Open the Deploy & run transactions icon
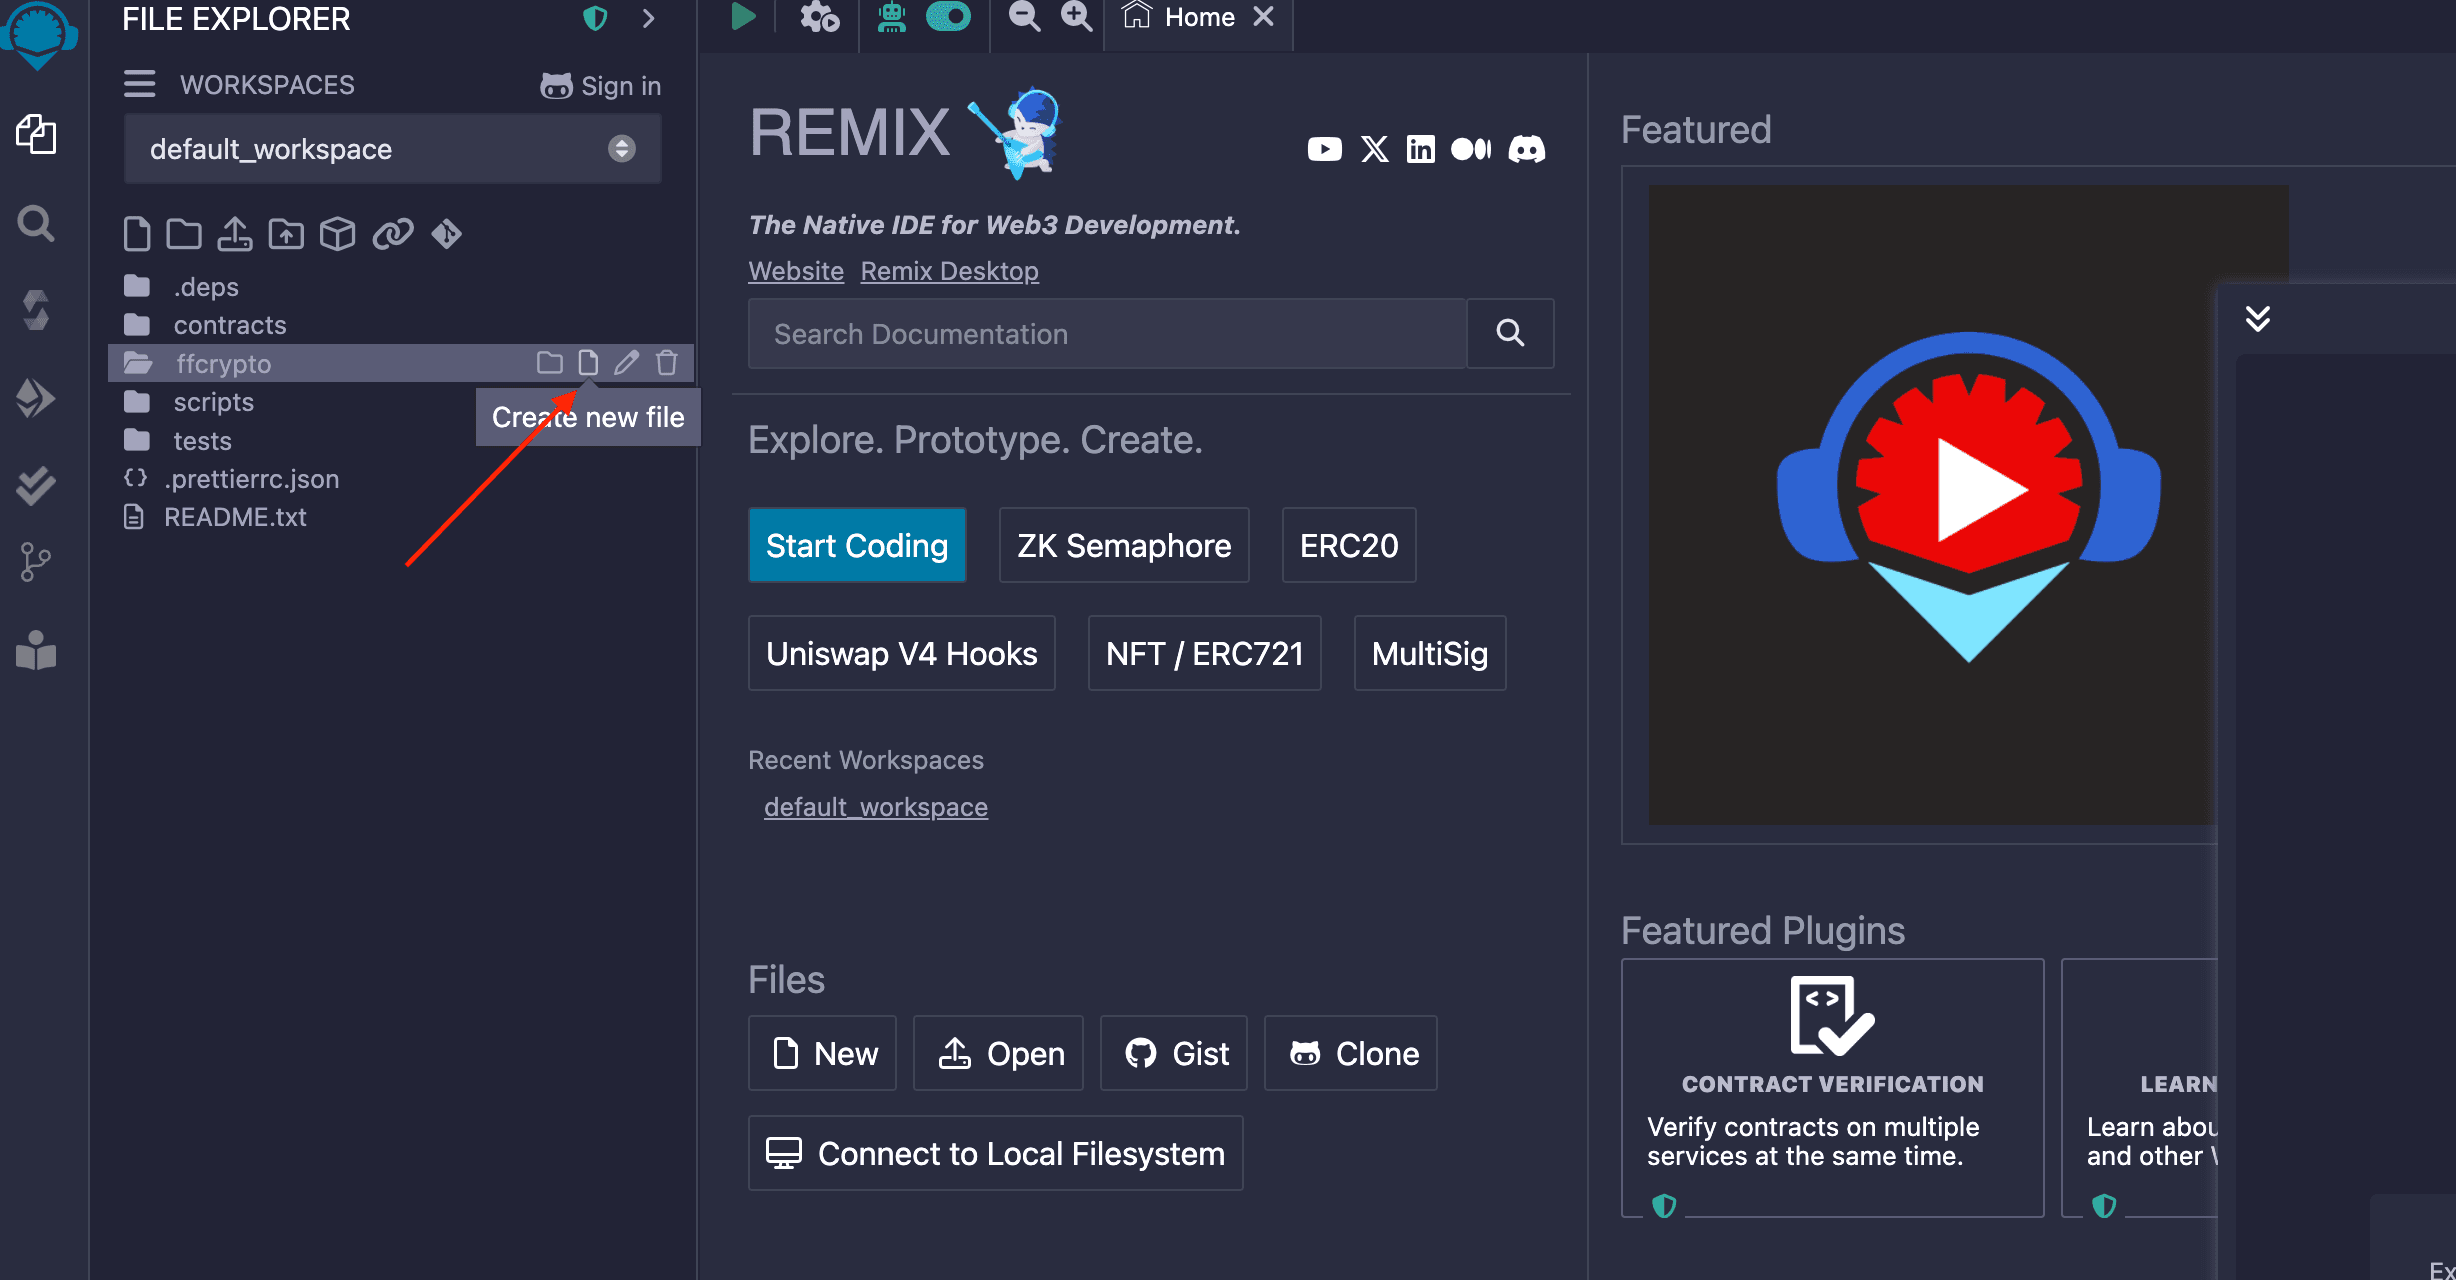 pos(36,398)
